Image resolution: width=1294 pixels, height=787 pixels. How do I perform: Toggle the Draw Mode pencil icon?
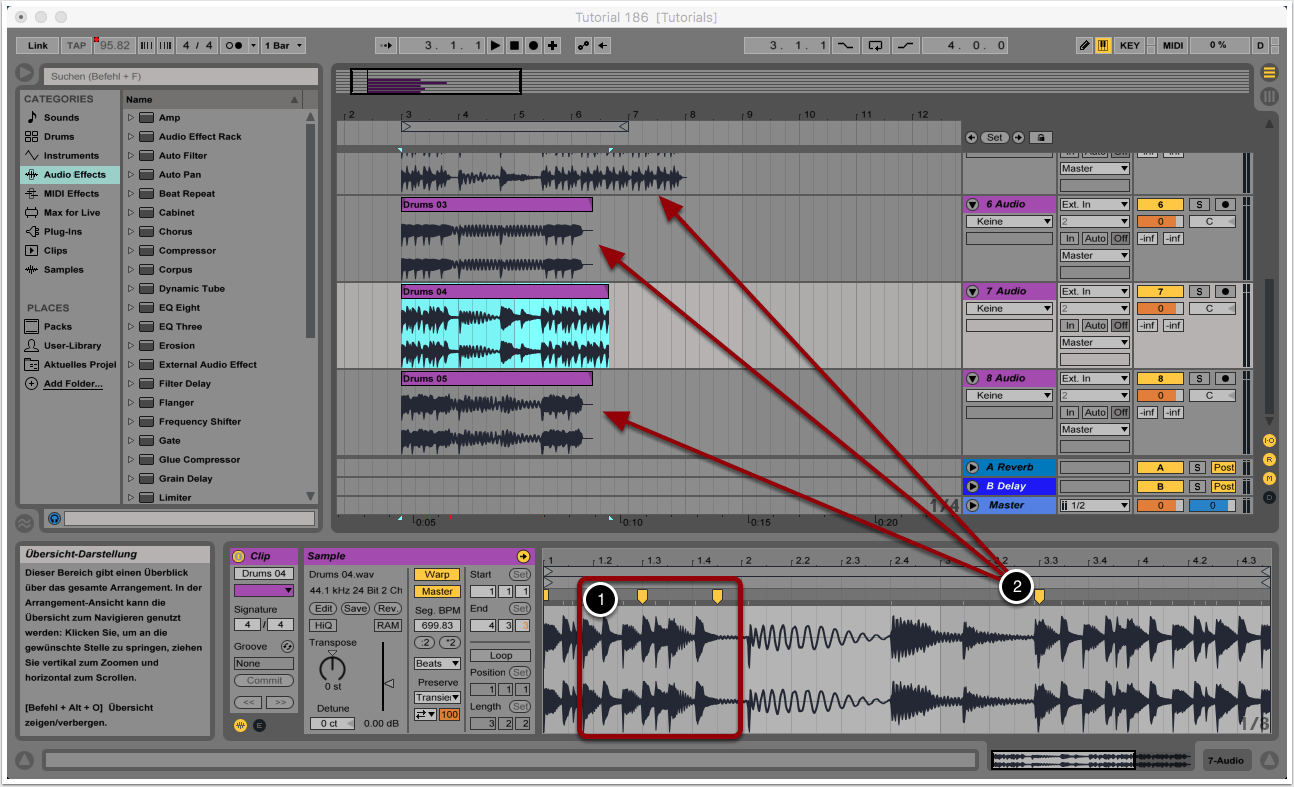[1085, 46]
